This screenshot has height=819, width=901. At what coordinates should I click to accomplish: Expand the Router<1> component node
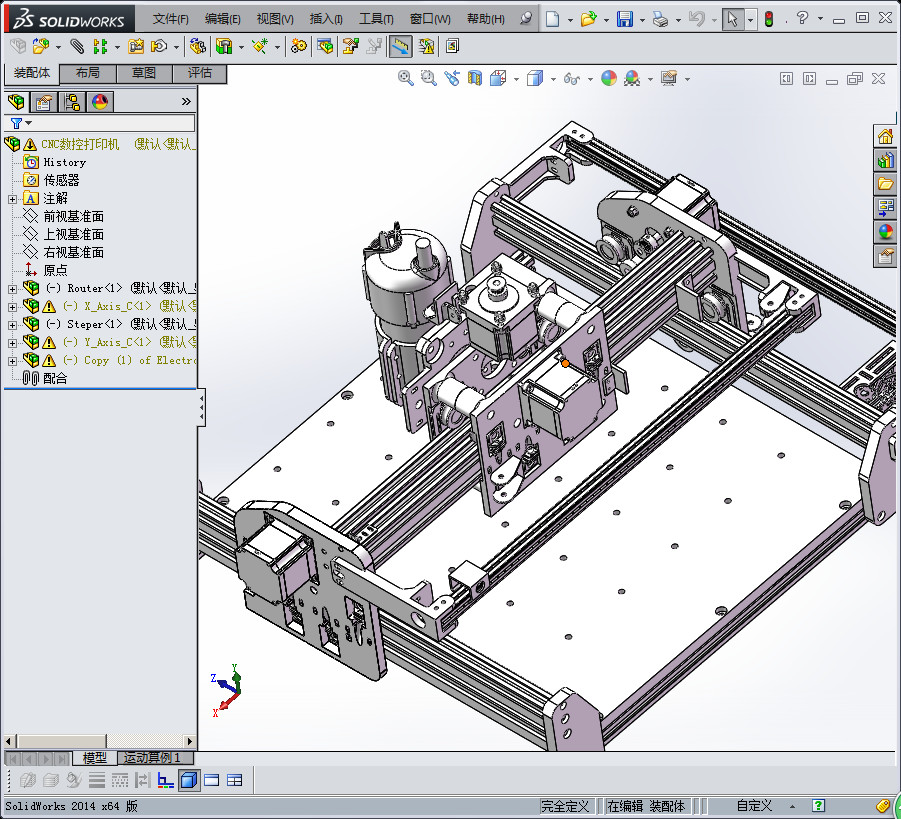(12, 288)
